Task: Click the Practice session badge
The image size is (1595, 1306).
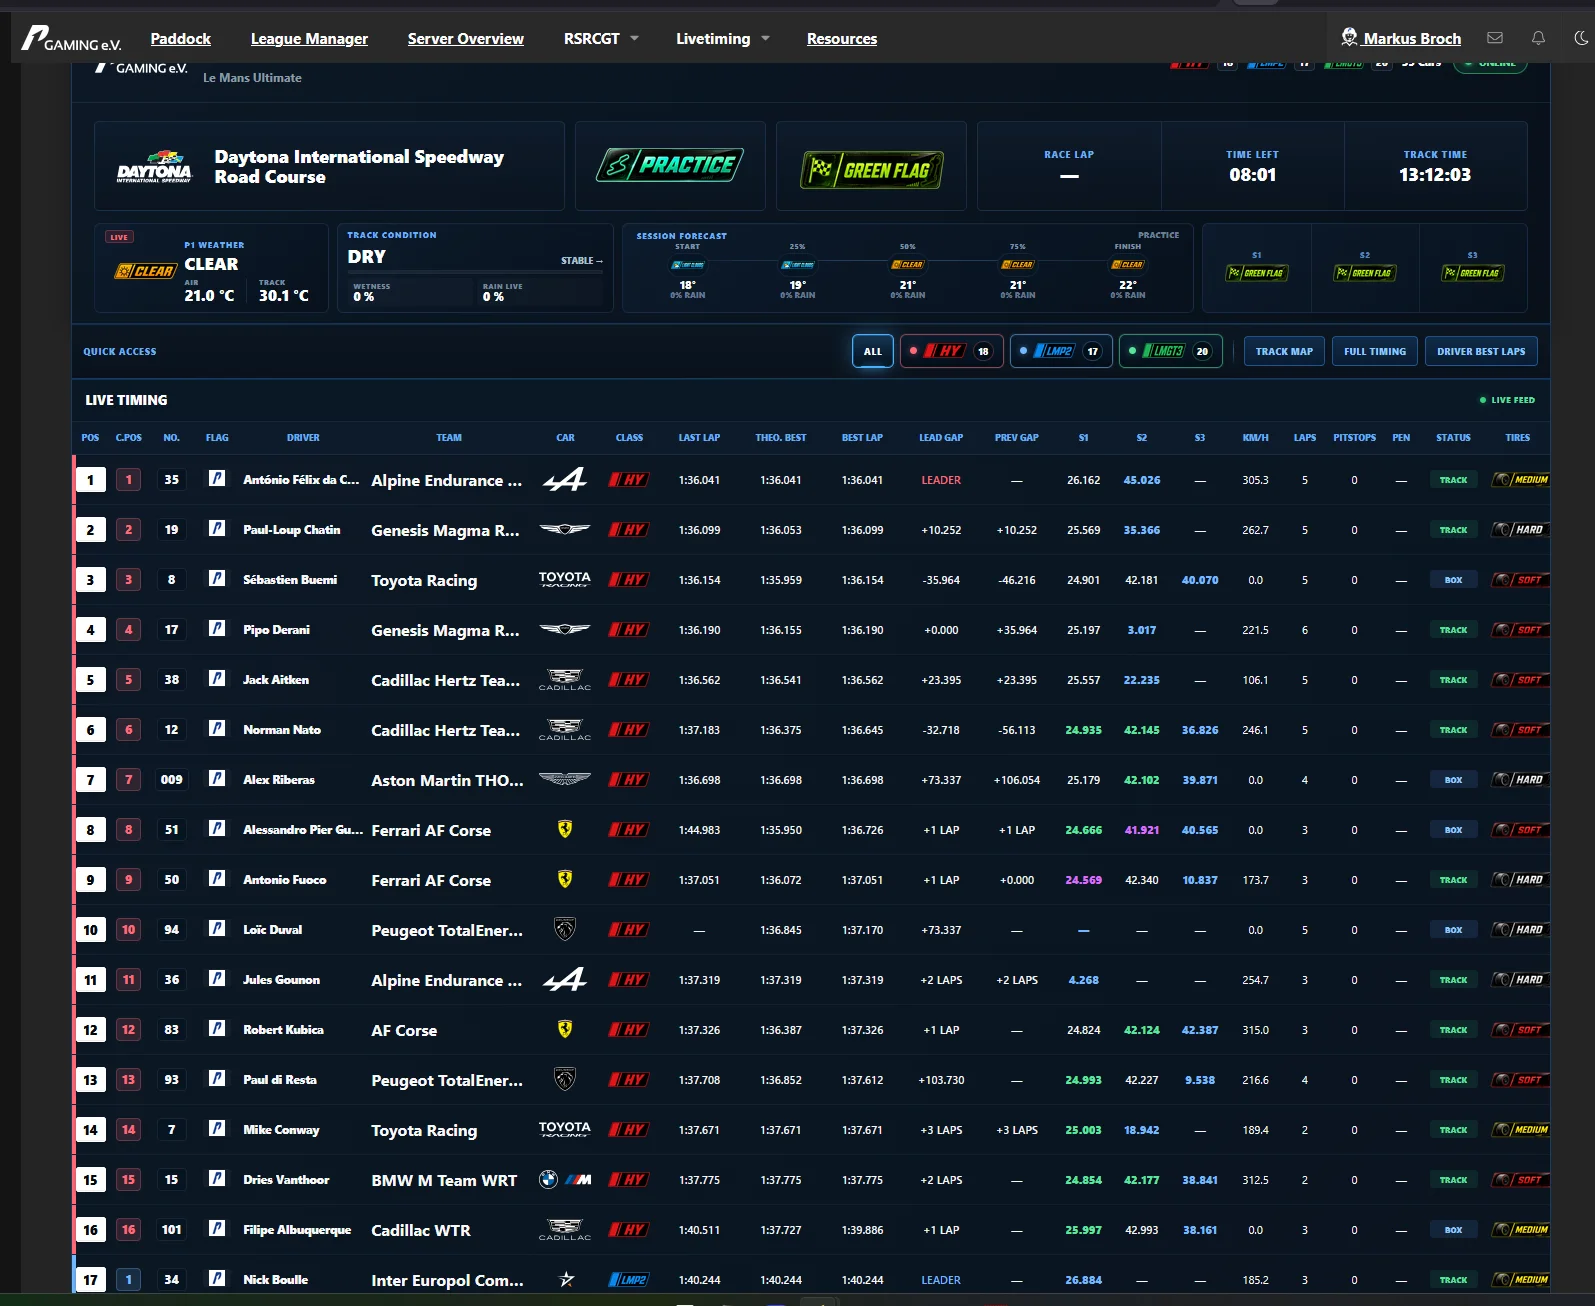Action: pyautogui.click(x=670, y=165)
